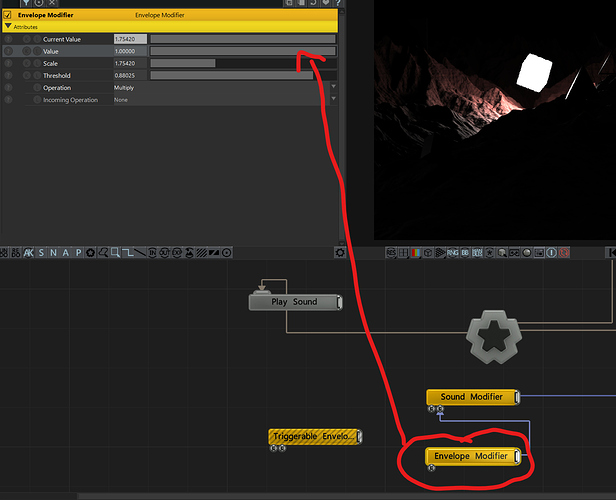Select the Play Sound node

(x=295, y=302)
